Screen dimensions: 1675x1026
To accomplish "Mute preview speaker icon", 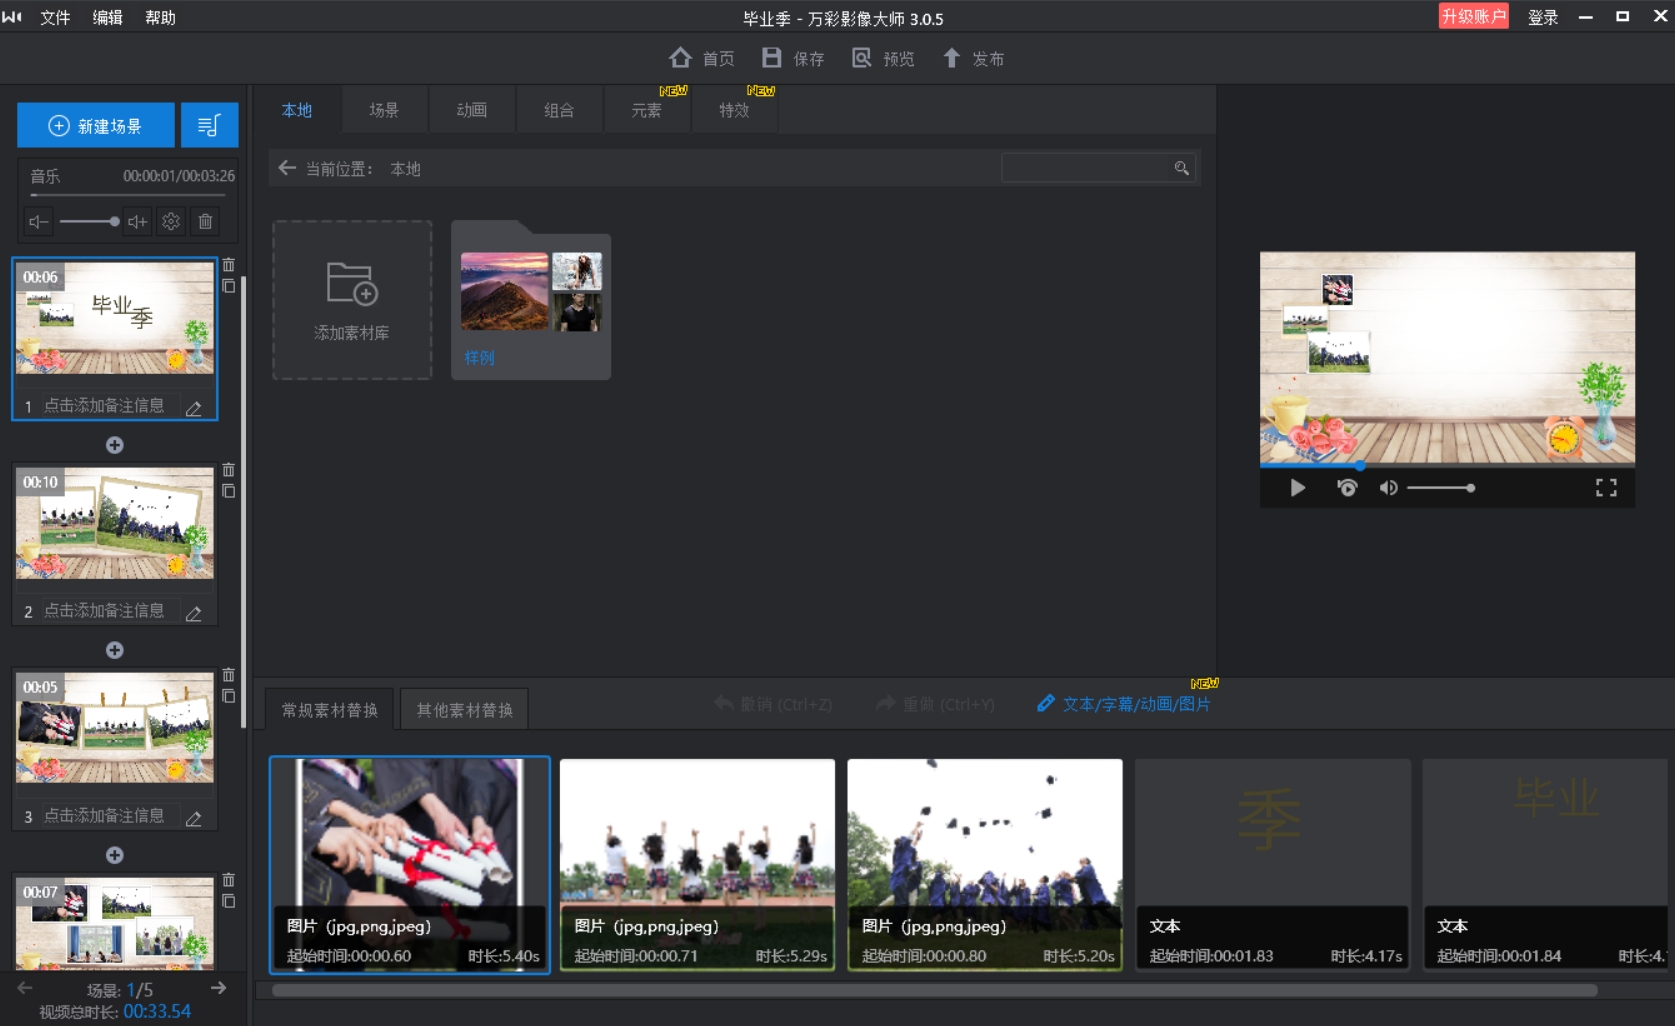I will (1389, 488).
